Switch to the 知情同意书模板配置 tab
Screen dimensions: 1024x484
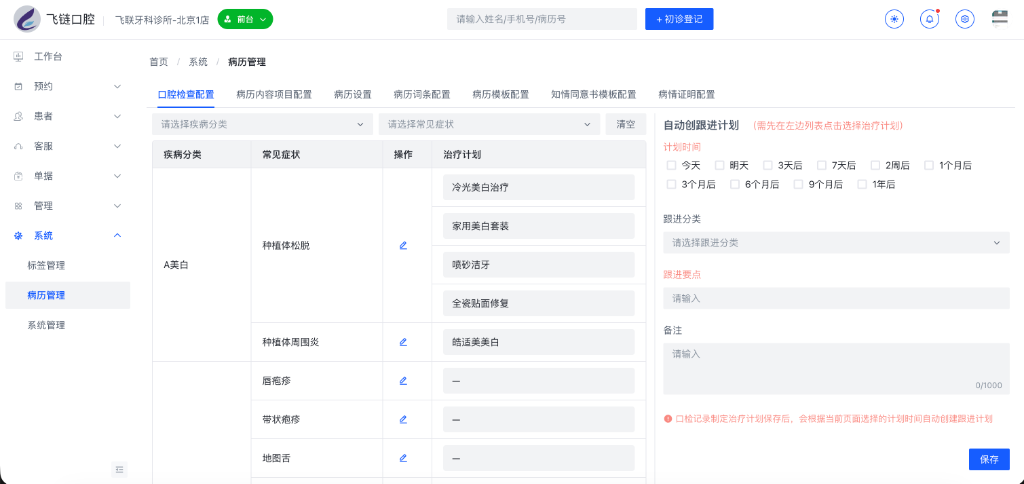click(x=594, y=95)
